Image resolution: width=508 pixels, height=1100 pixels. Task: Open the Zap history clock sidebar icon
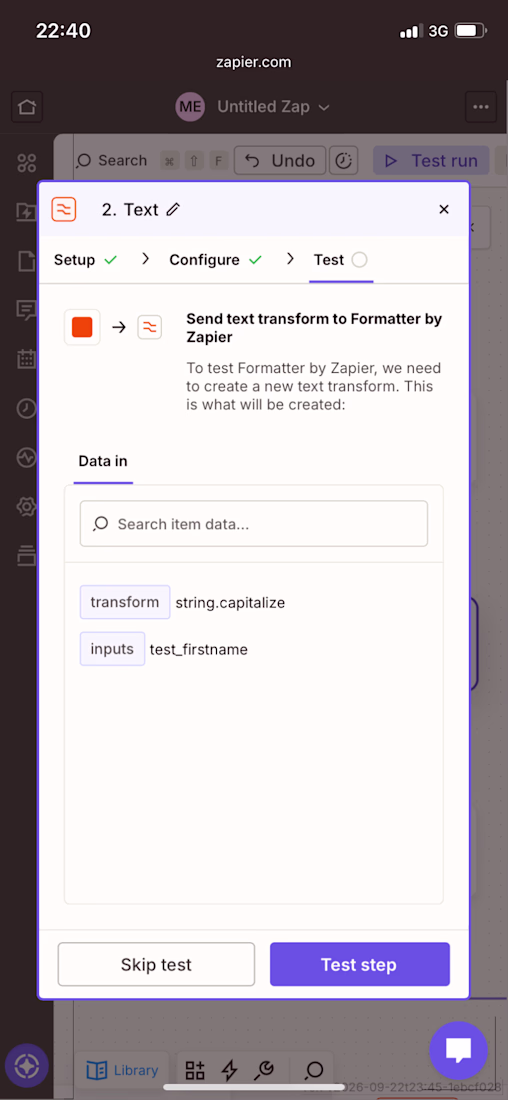pyautogui.click(x=27, y=409)
